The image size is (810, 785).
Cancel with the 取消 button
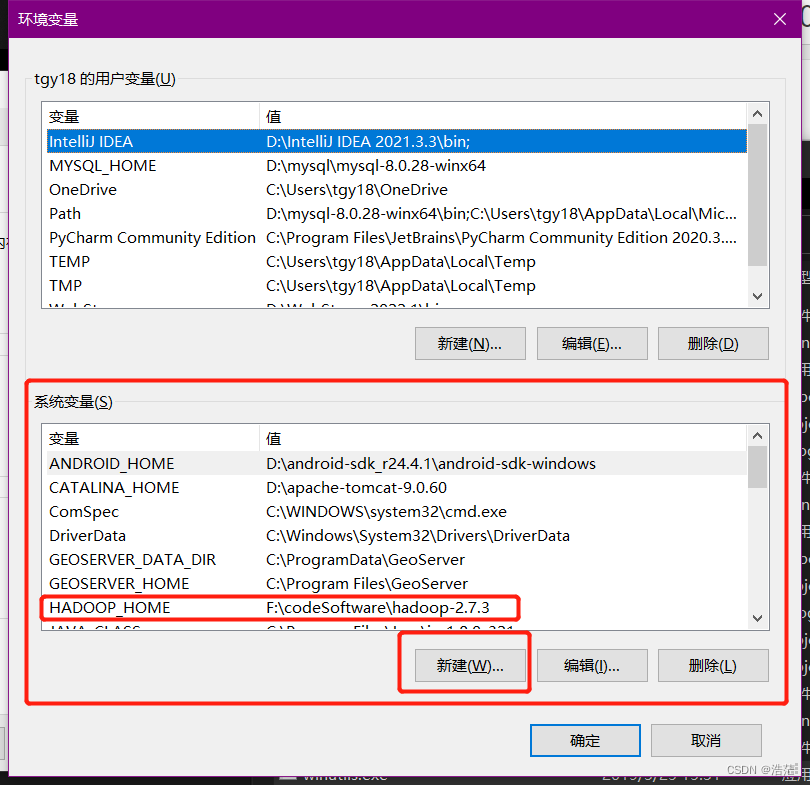(706, 741)
